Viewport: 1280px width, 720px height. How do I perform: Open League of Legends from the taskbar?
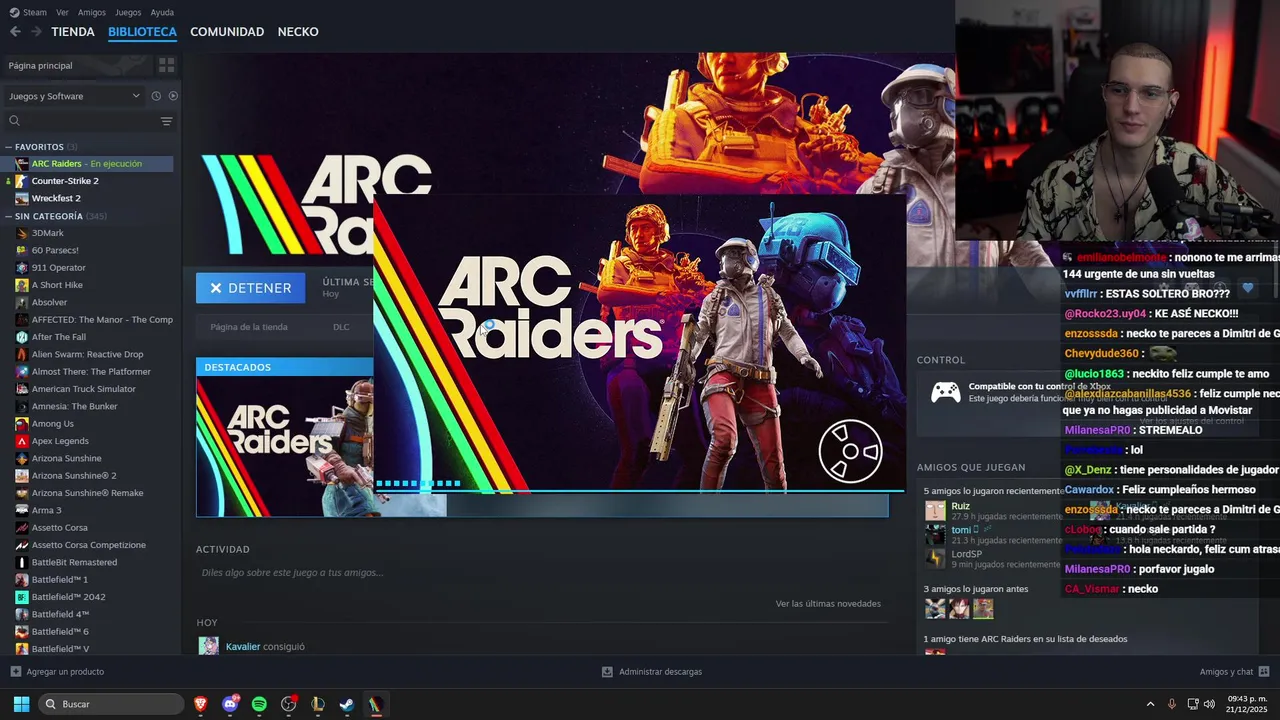318,704
